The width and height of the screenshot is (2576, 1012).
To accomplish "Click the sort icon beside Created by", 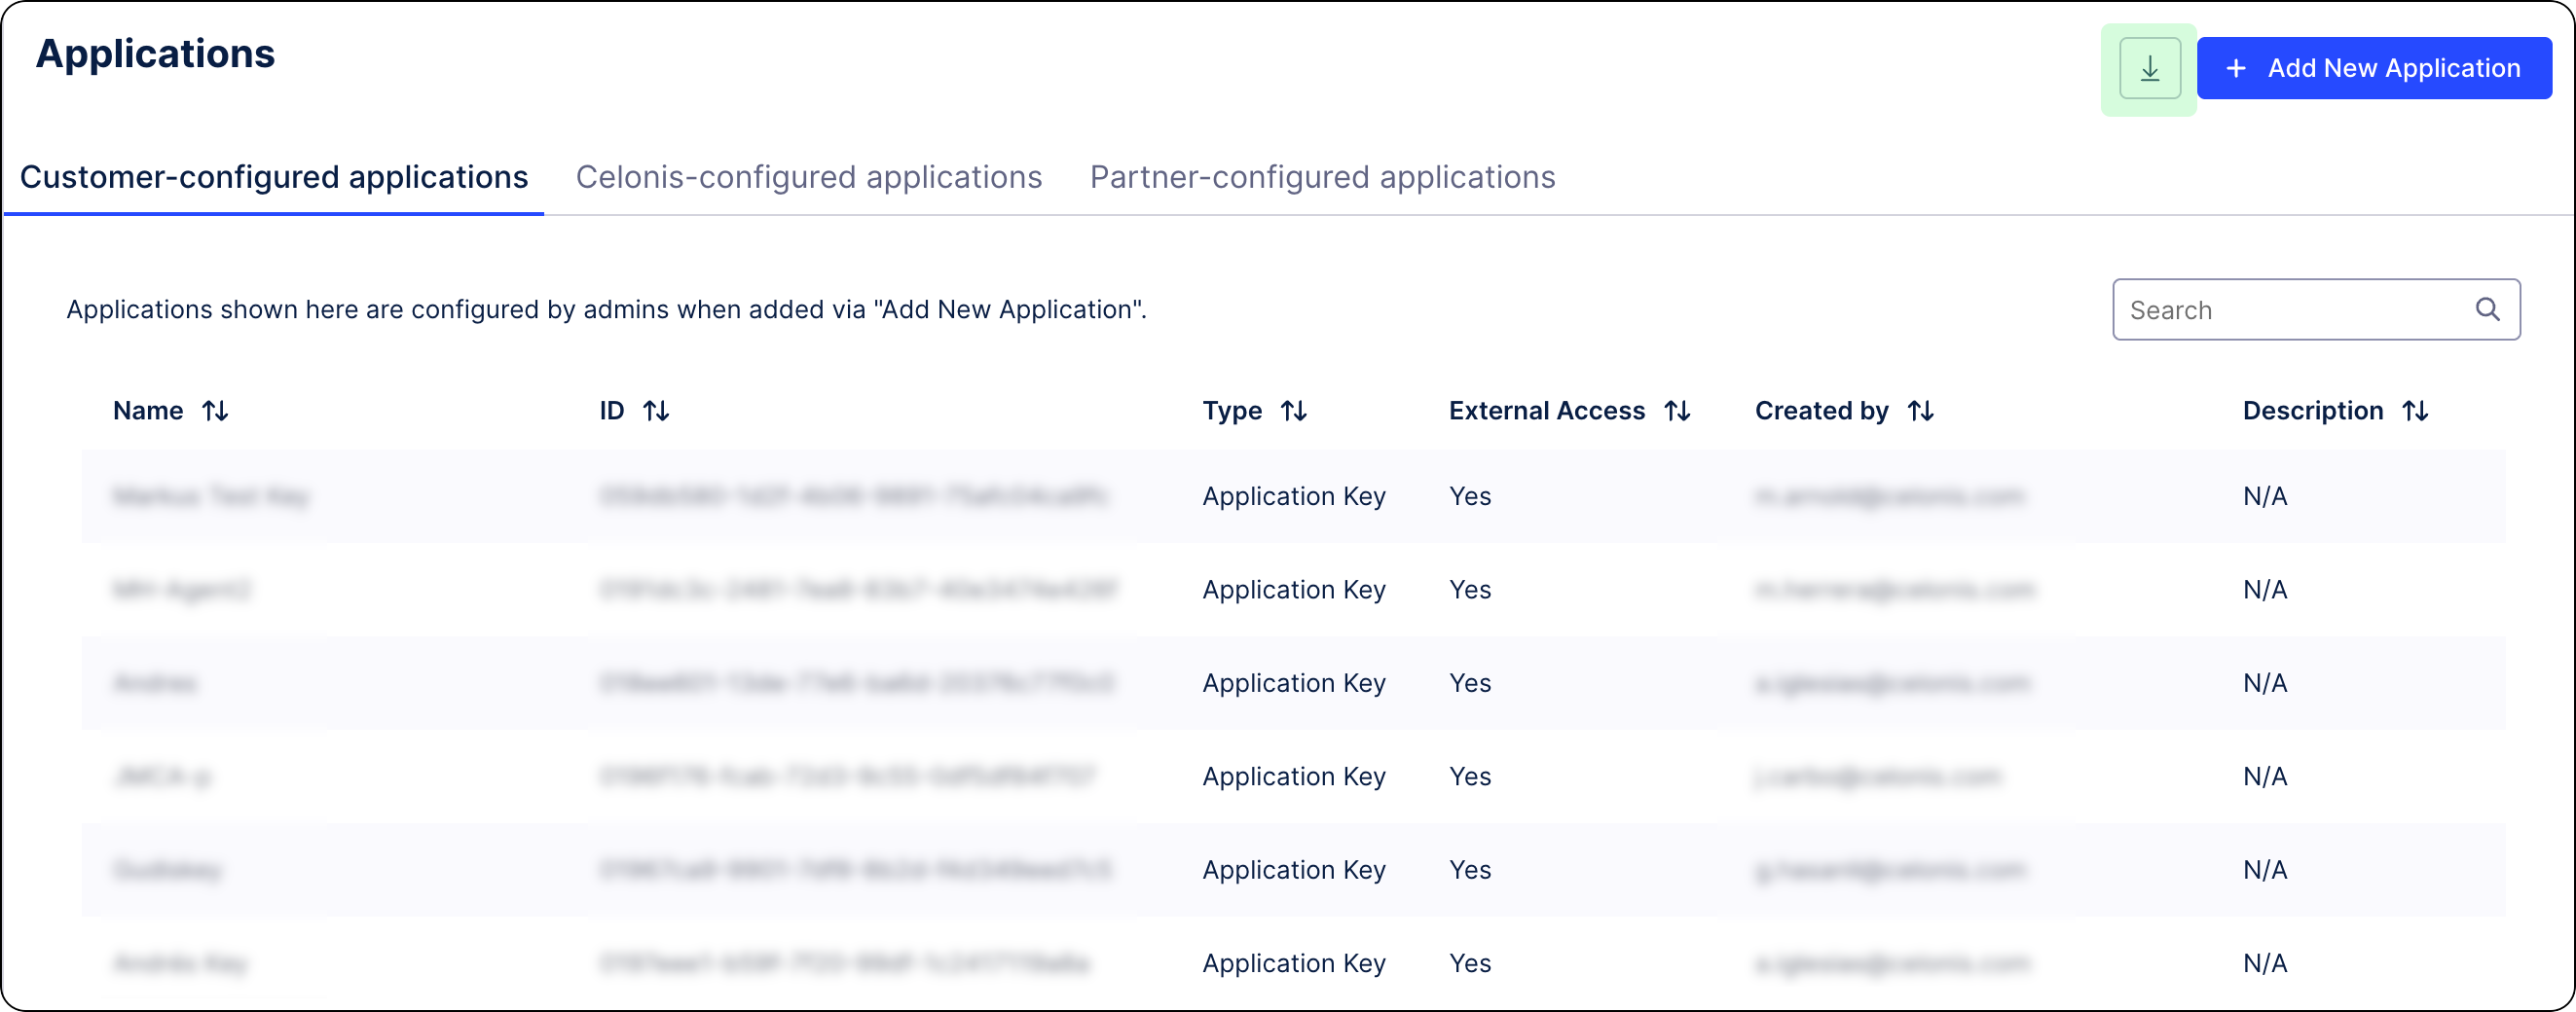I will tap(1921, 410).
